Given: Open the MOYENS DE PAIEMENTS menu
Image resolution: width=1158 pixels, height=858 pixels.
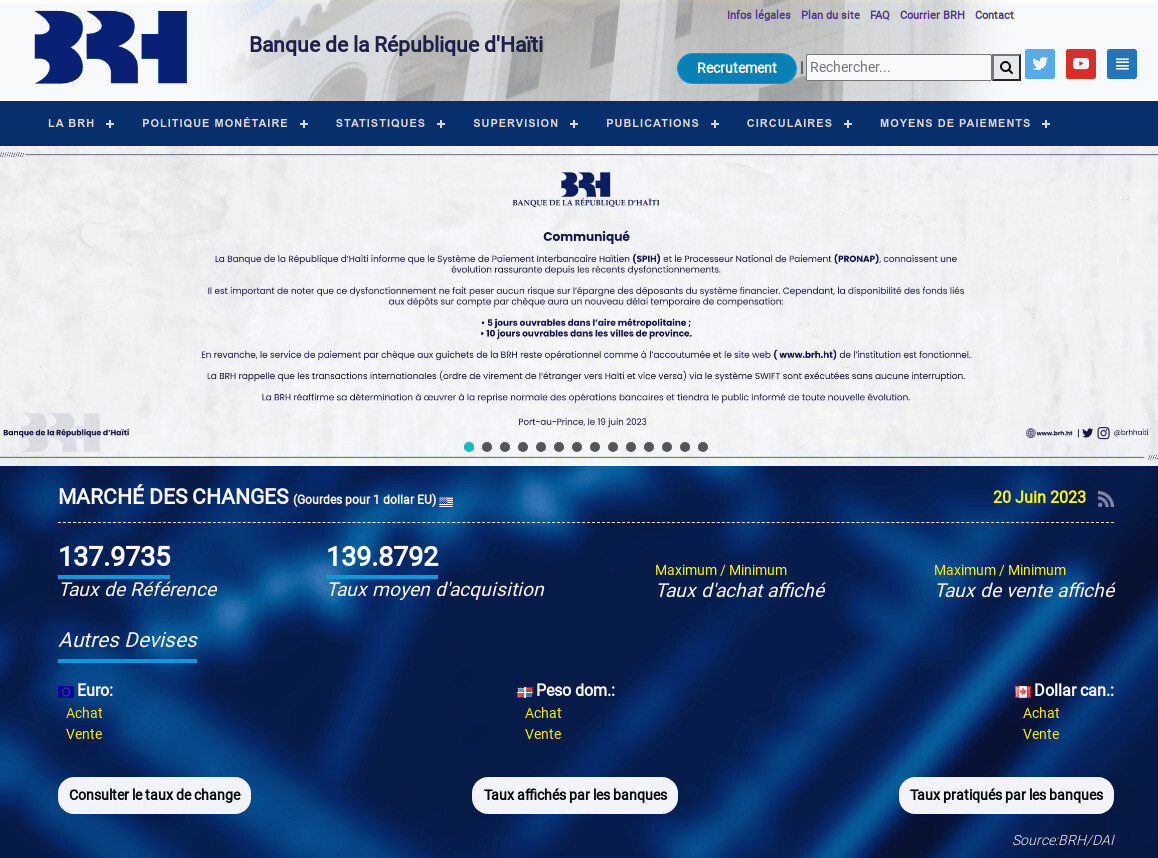Looking at the screenshot, I should coord(955,123).
